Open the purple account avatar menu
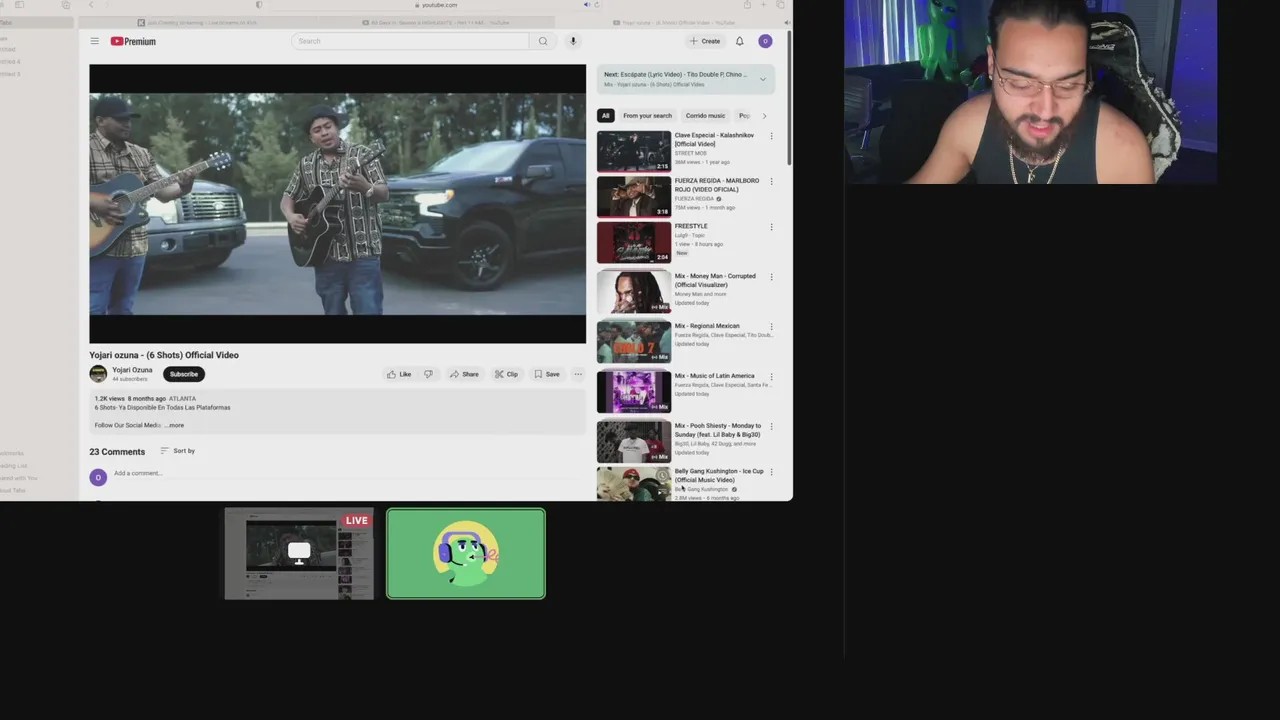The image size is (1280, 720). coord(765,41)
